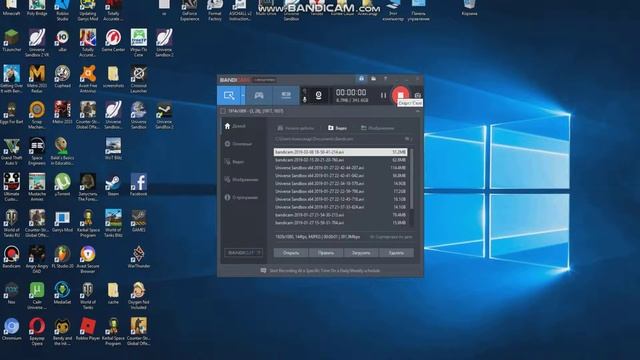640x360 pixels.
Task: Click Загрузить (Upload) button
Action: point(361,253)
